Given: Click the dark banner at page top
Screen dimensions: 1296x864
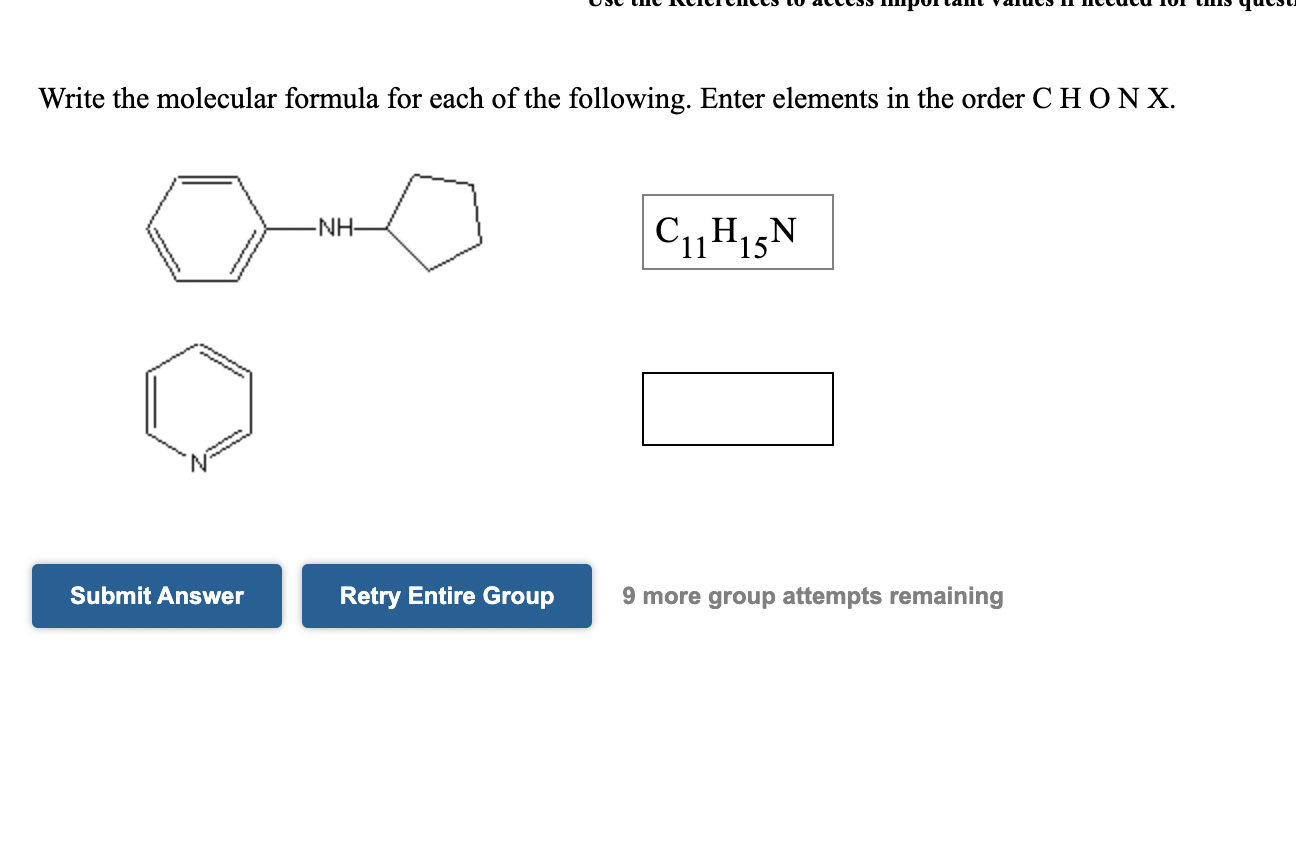Looking at the screenshot, I should [900, 5].
